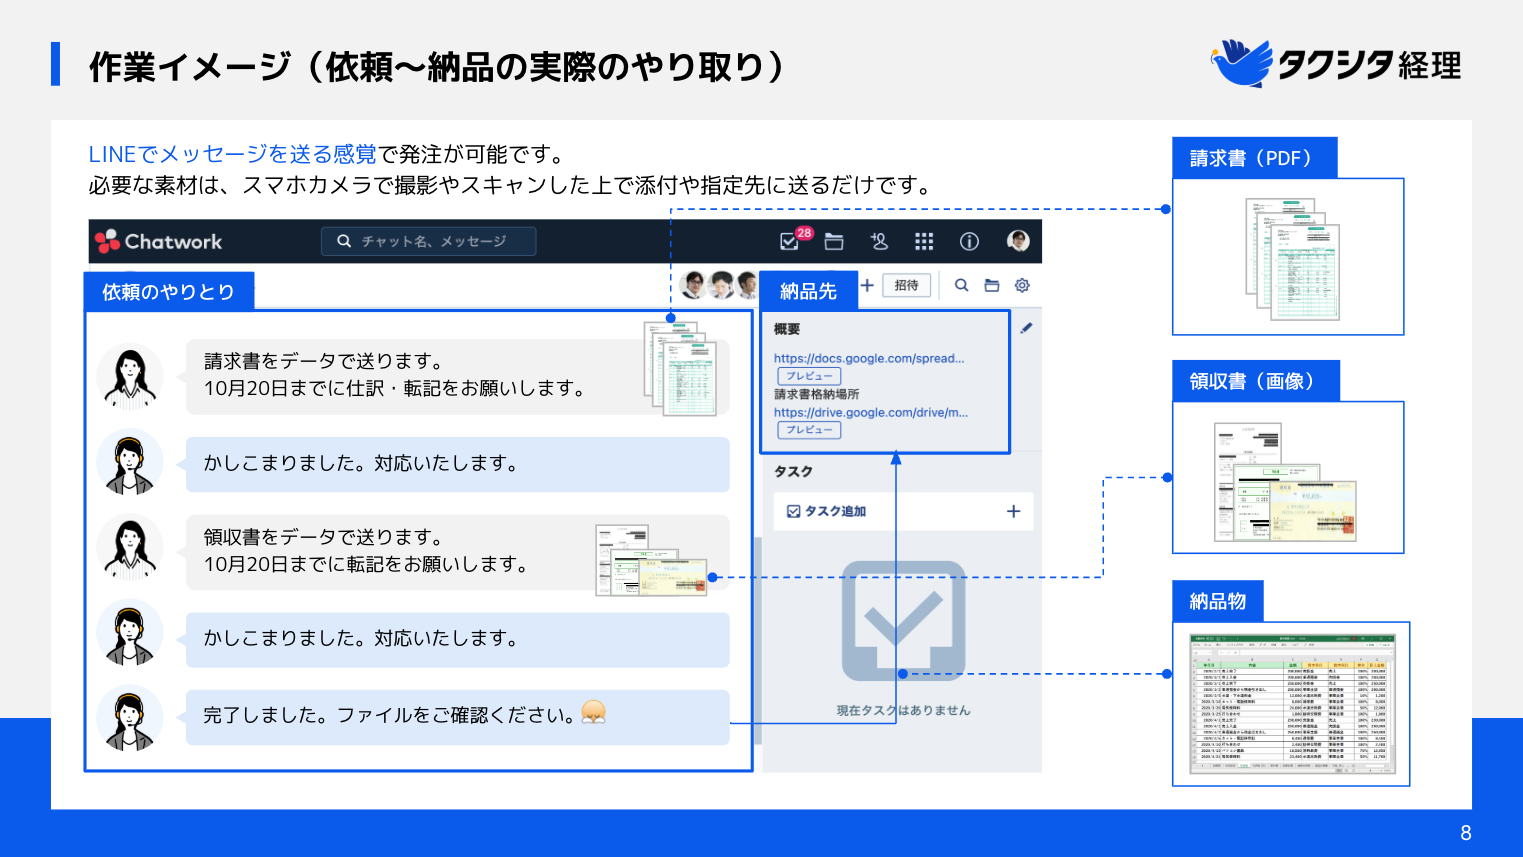Viewport: 1523px width, 857px height.
Task: Click the add contact person icon
Action: (x=879, y=241)
